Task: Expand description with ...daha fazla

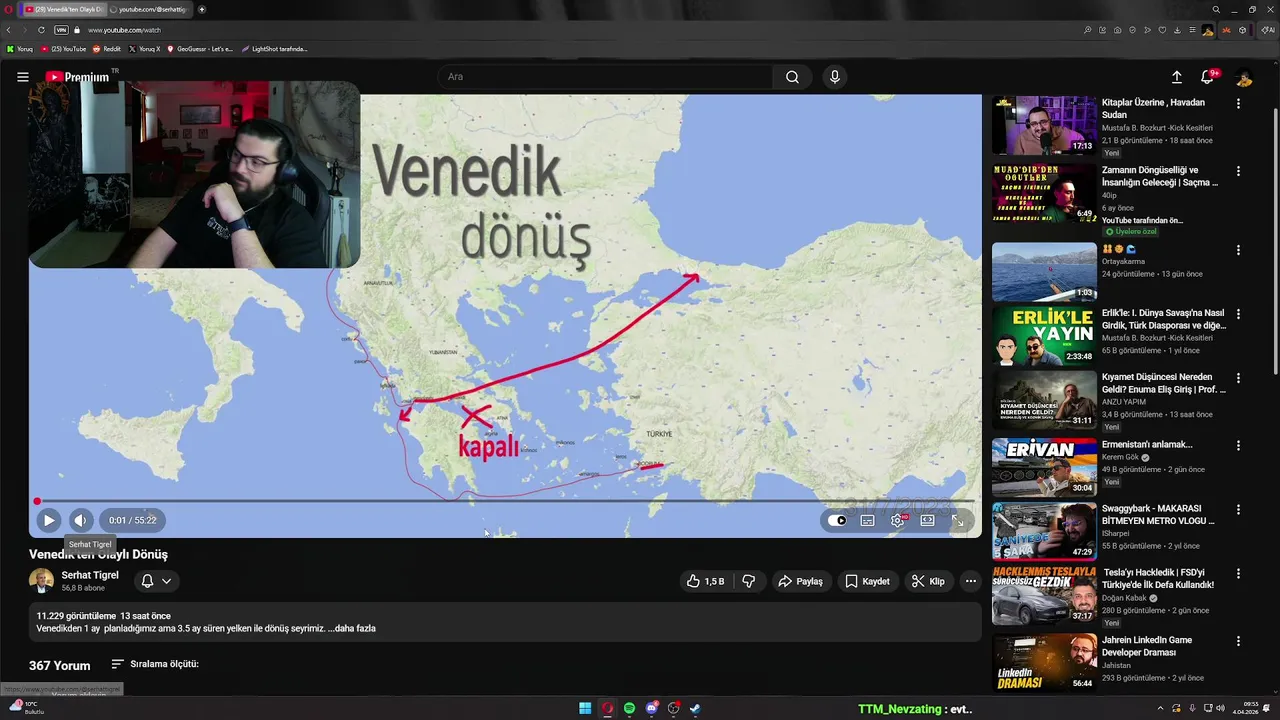Action: 352,628
